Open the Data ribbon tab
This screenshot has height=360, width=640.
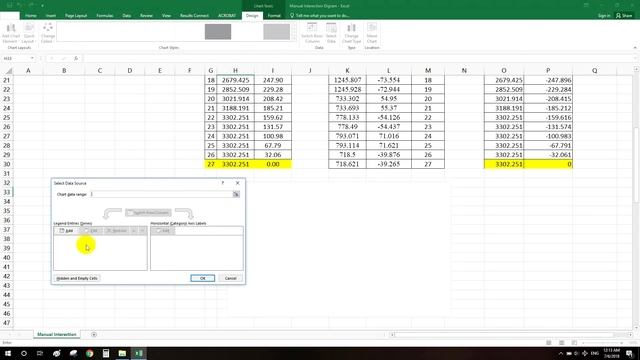(127, 16)
